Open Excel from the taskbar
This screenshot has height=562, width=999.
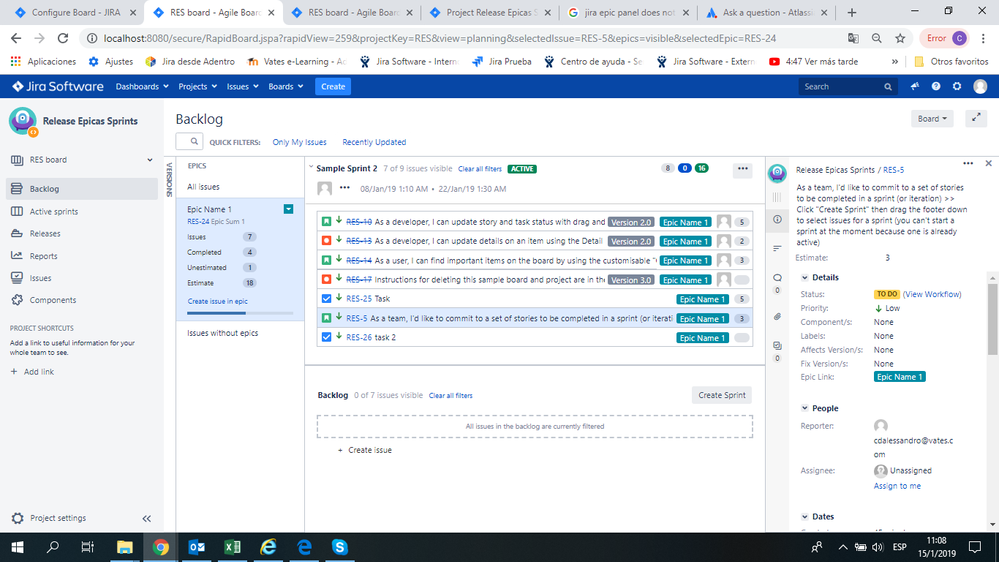[233, 547]
